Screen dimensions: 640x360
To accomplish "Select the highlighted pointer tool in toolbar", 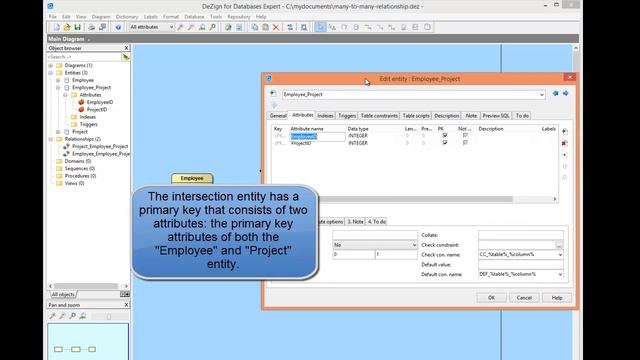I will (320, 27).
